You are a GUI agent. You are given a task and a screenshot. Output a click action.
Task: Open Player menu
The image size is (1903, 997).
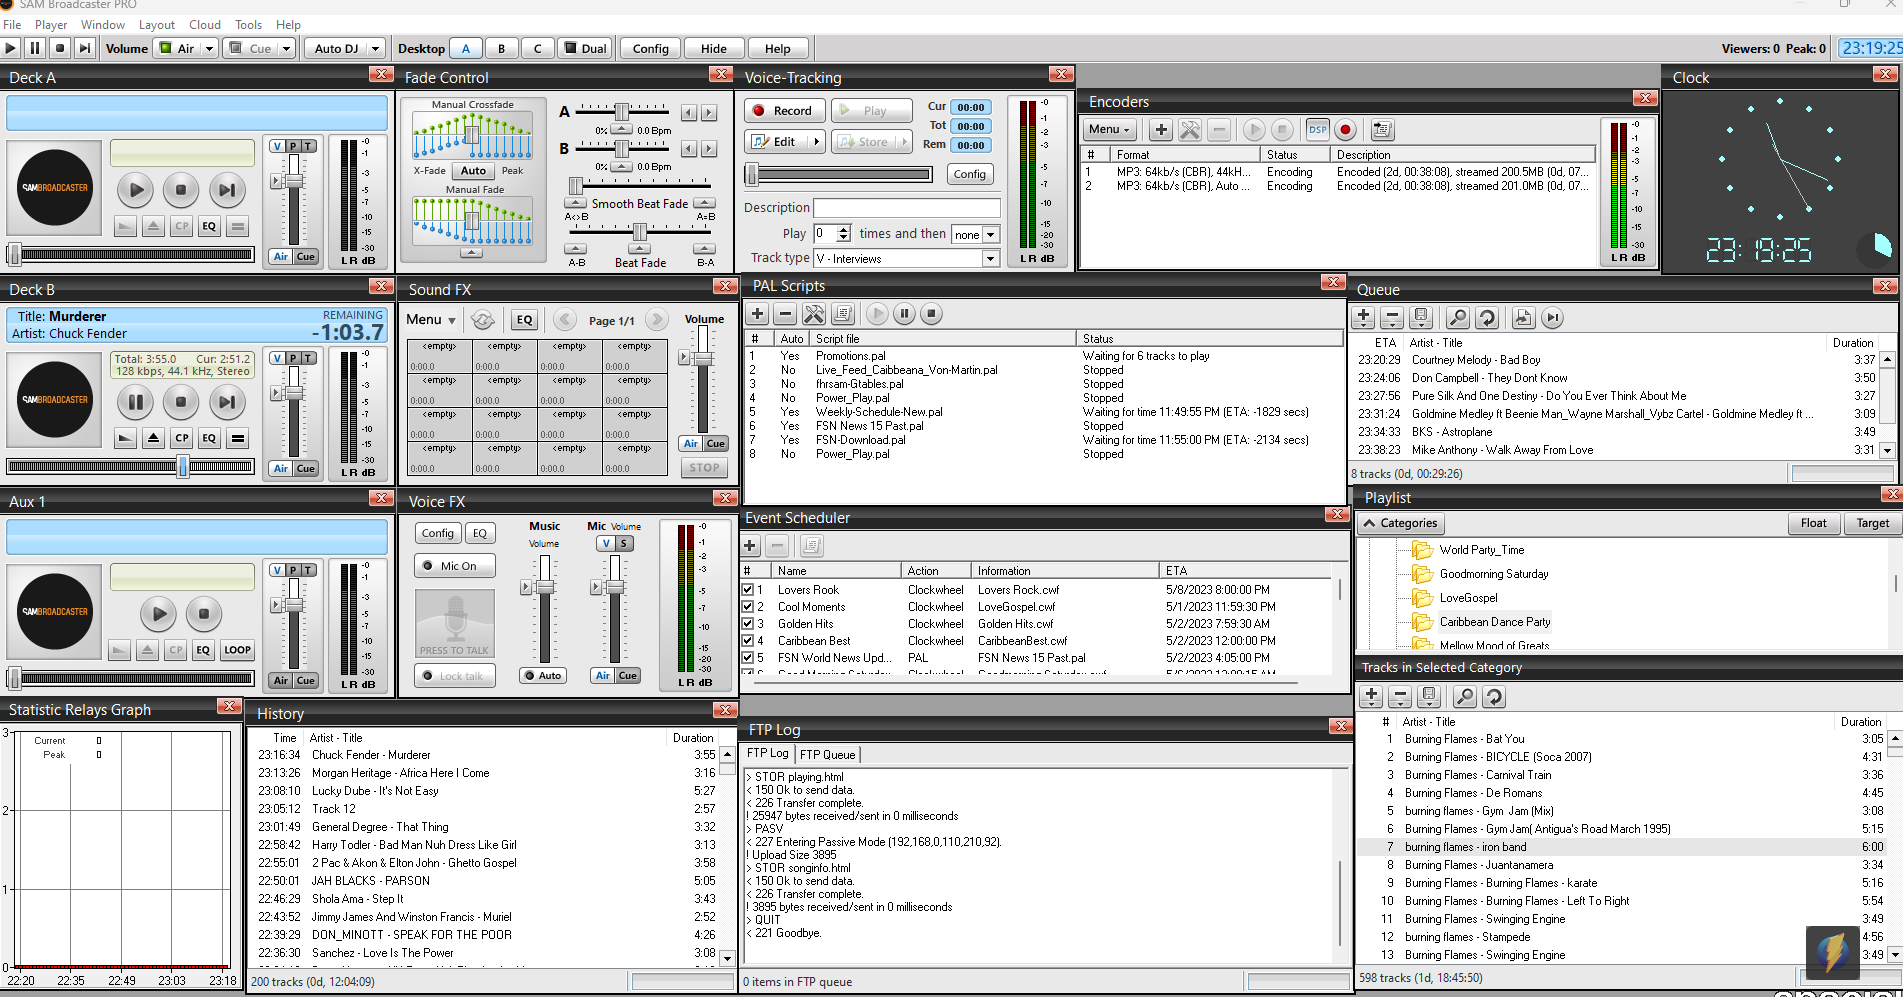(51, 25)
